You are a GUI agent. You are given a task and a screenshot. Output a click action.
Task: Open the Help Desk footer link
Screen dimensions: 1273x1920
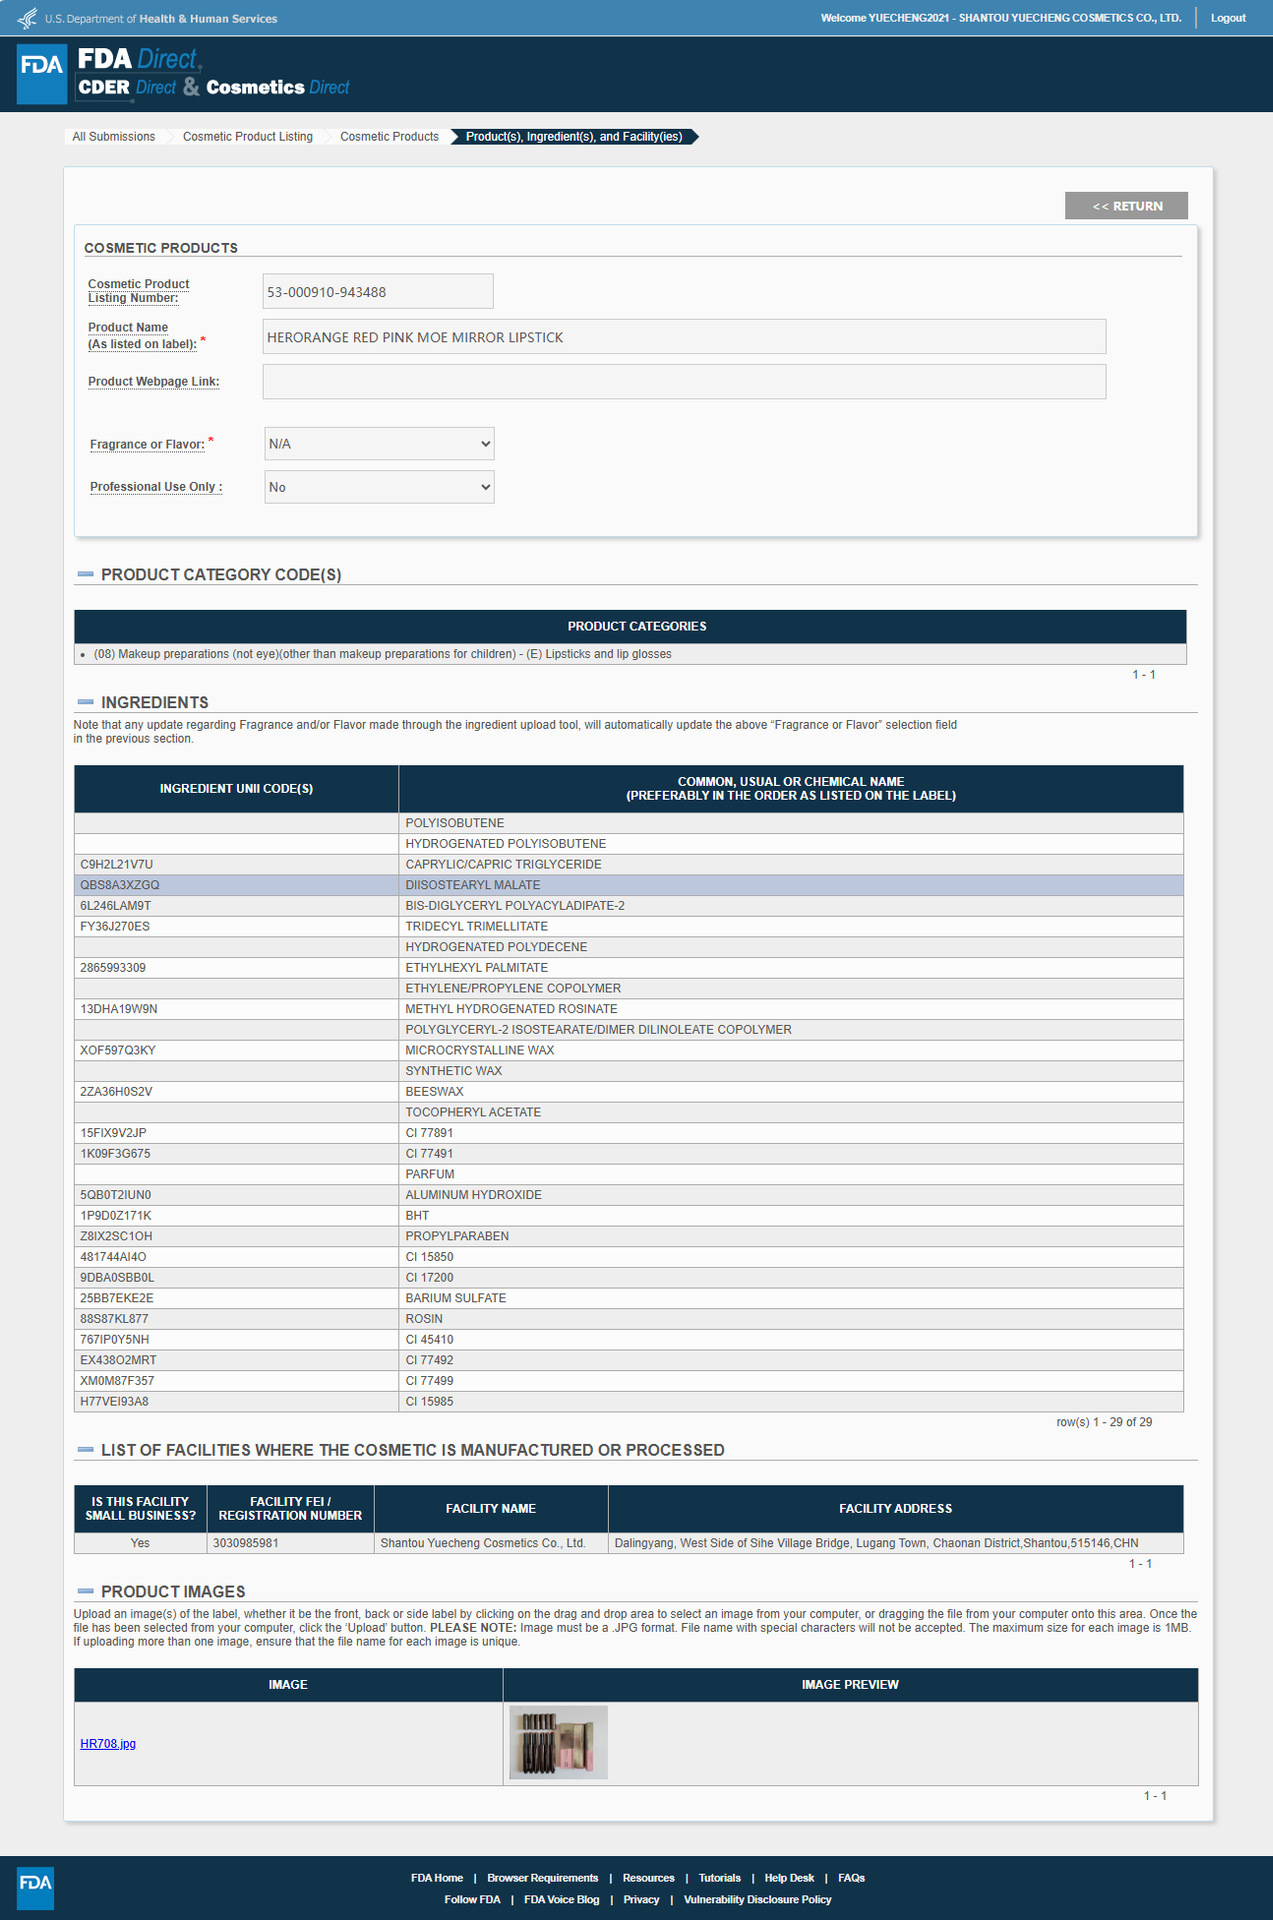[789, 1878]
